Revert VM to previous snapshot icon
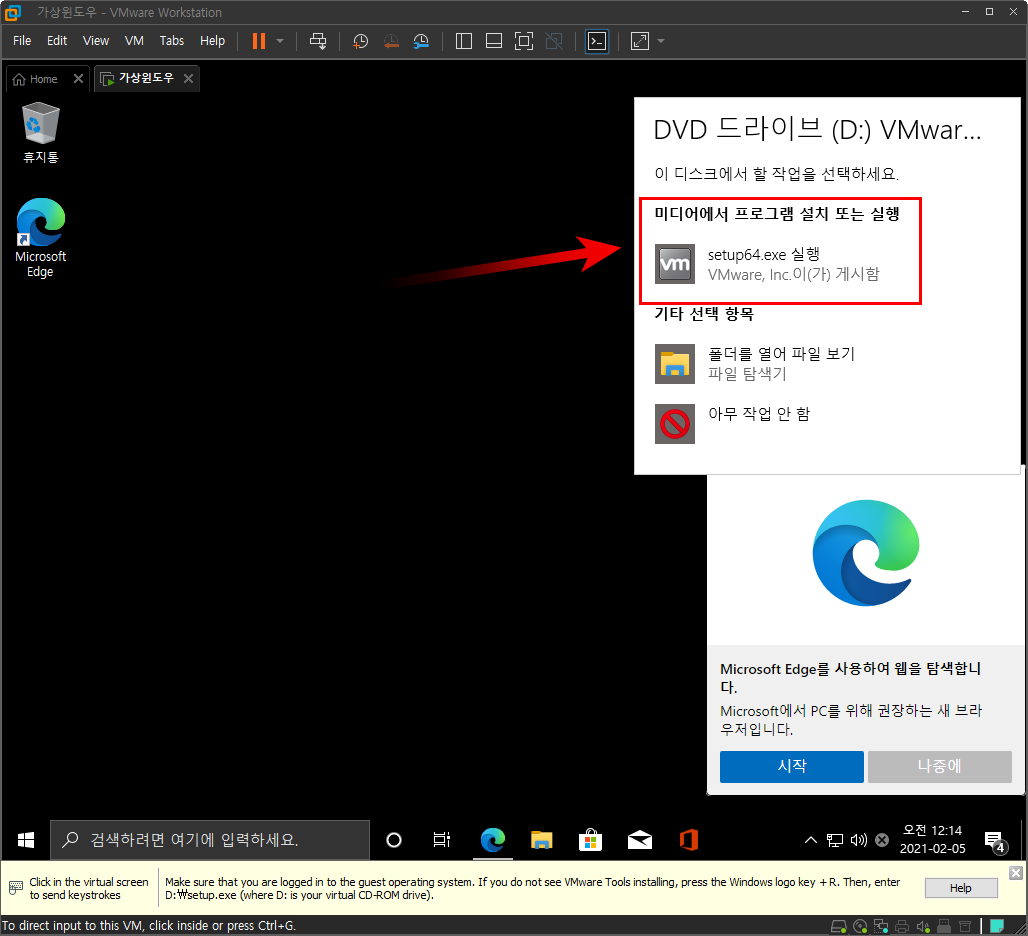The height and width of the screenshot is (936, 1028). tap(391, 41)
